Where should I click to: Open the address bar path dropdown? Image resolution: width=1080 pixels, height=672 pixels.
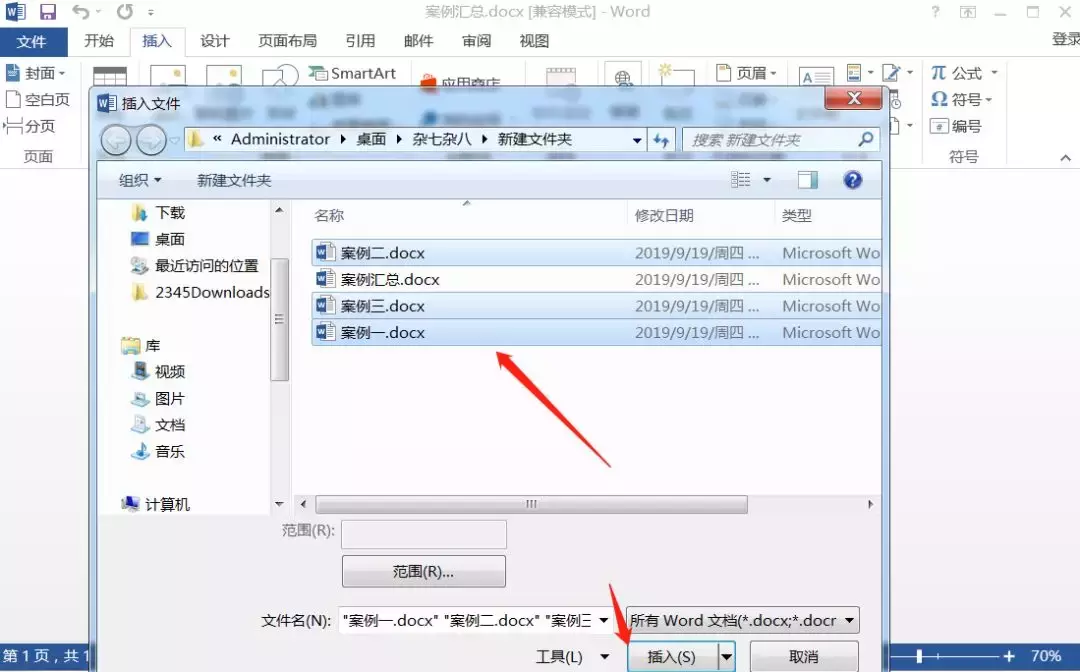pos(637,140)
